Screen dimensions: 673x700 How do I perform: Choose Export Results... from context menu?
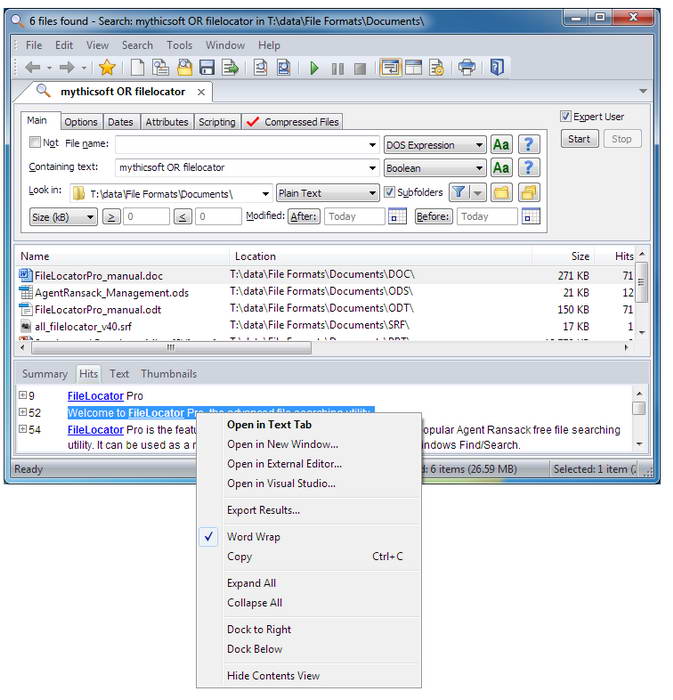pos(308,510)
